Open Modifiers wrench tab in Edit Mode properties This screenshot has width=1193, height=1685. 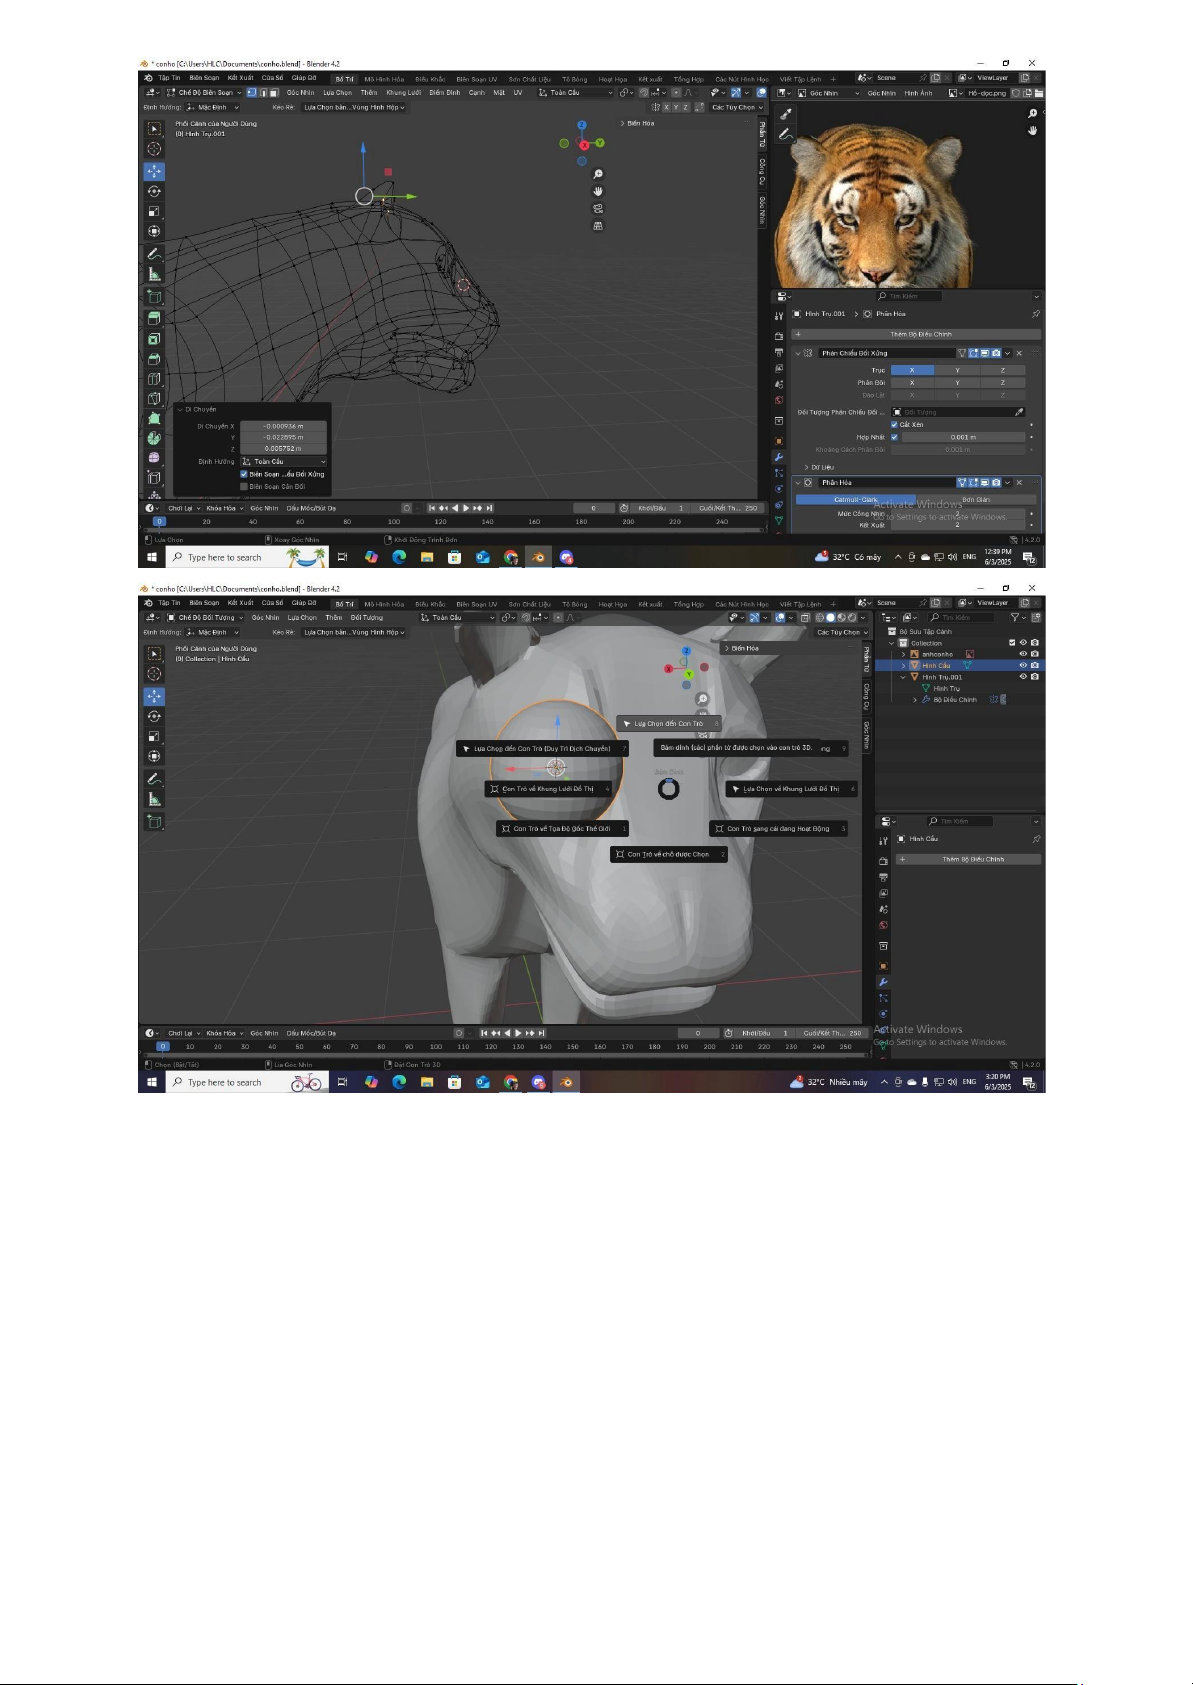[x=779, y=457]
